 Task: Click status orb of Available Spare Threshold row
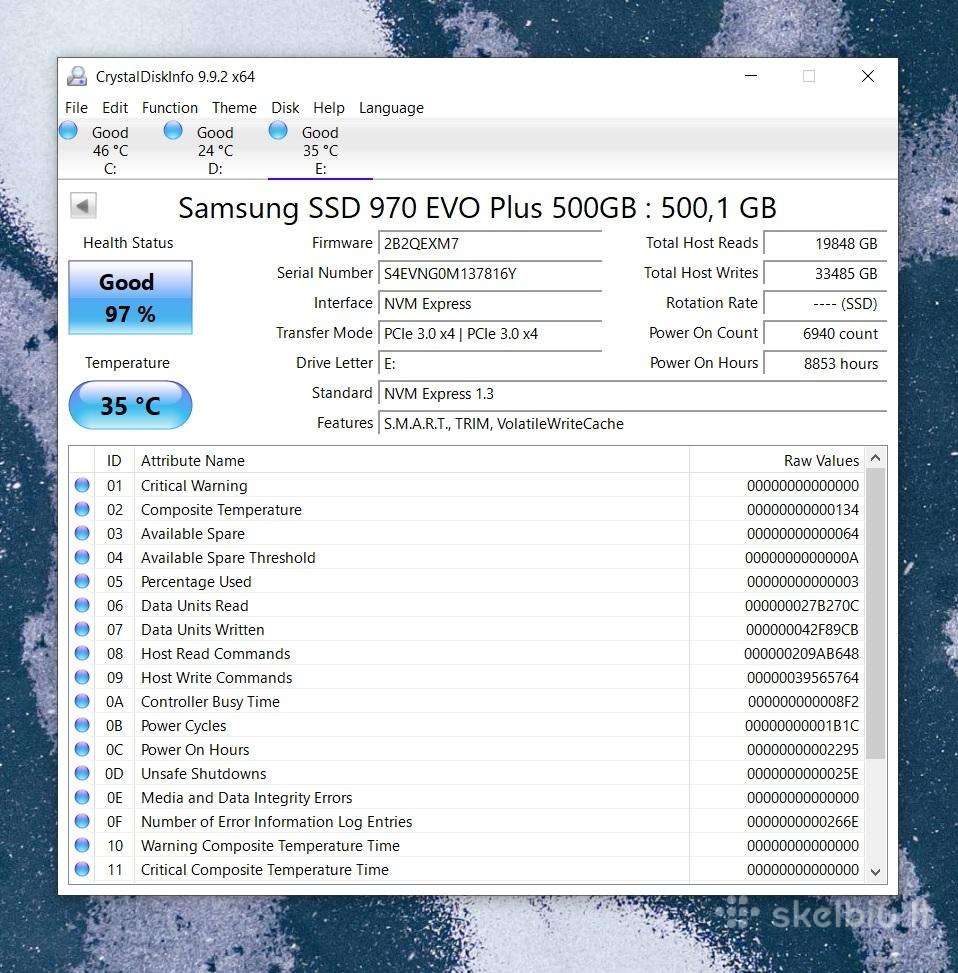pos(82,557)
